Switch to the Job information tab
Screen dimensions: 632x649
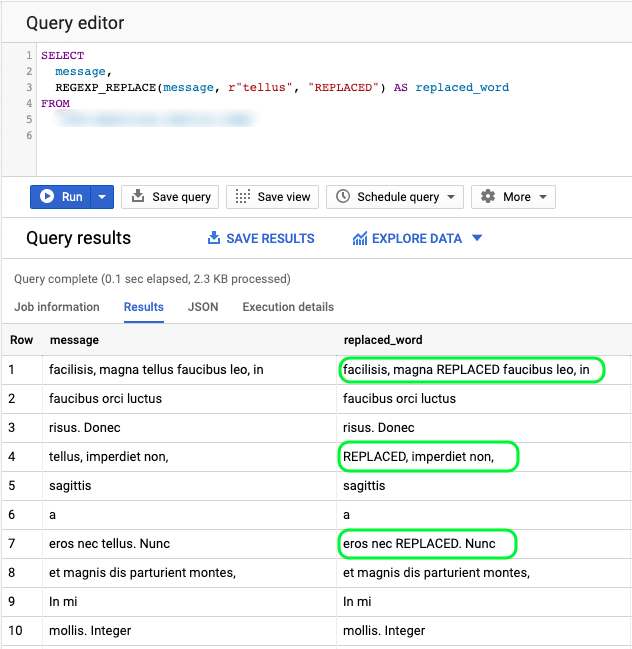pyautogui.click(x=57, y=307)
